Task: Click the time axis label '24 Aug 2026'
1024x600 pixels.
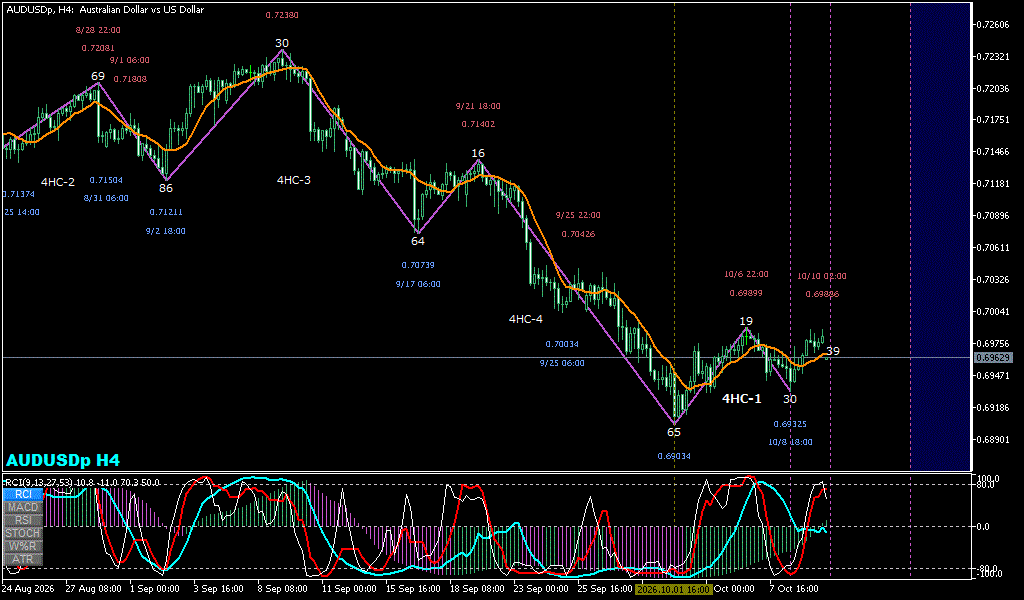Action: [27, 589]
